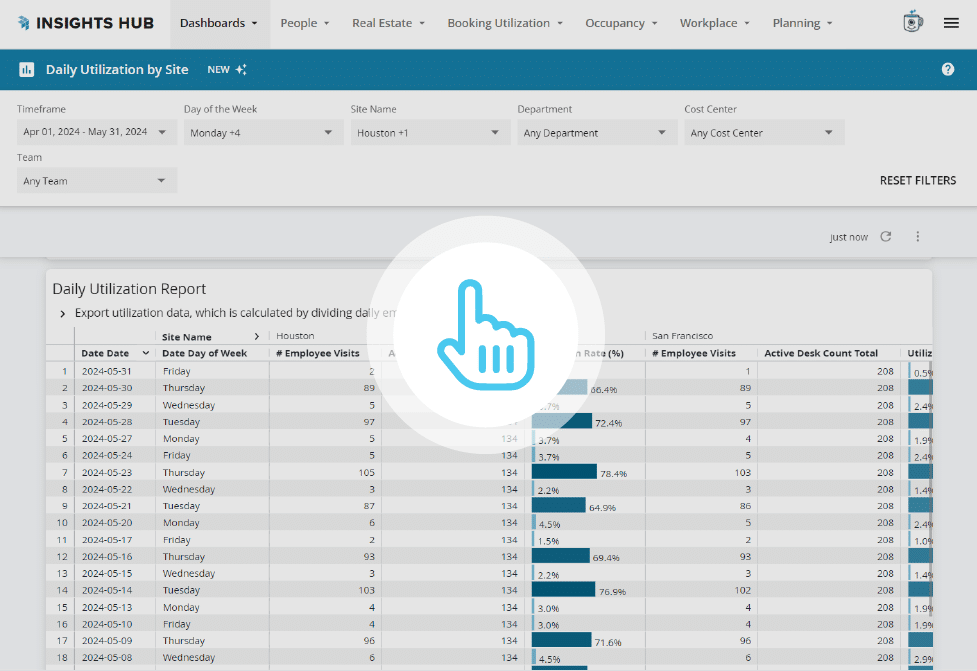Click the bar chart icon beside dashboard title
The height and width of the screenshot is (671, 977).
pos(26,69)
